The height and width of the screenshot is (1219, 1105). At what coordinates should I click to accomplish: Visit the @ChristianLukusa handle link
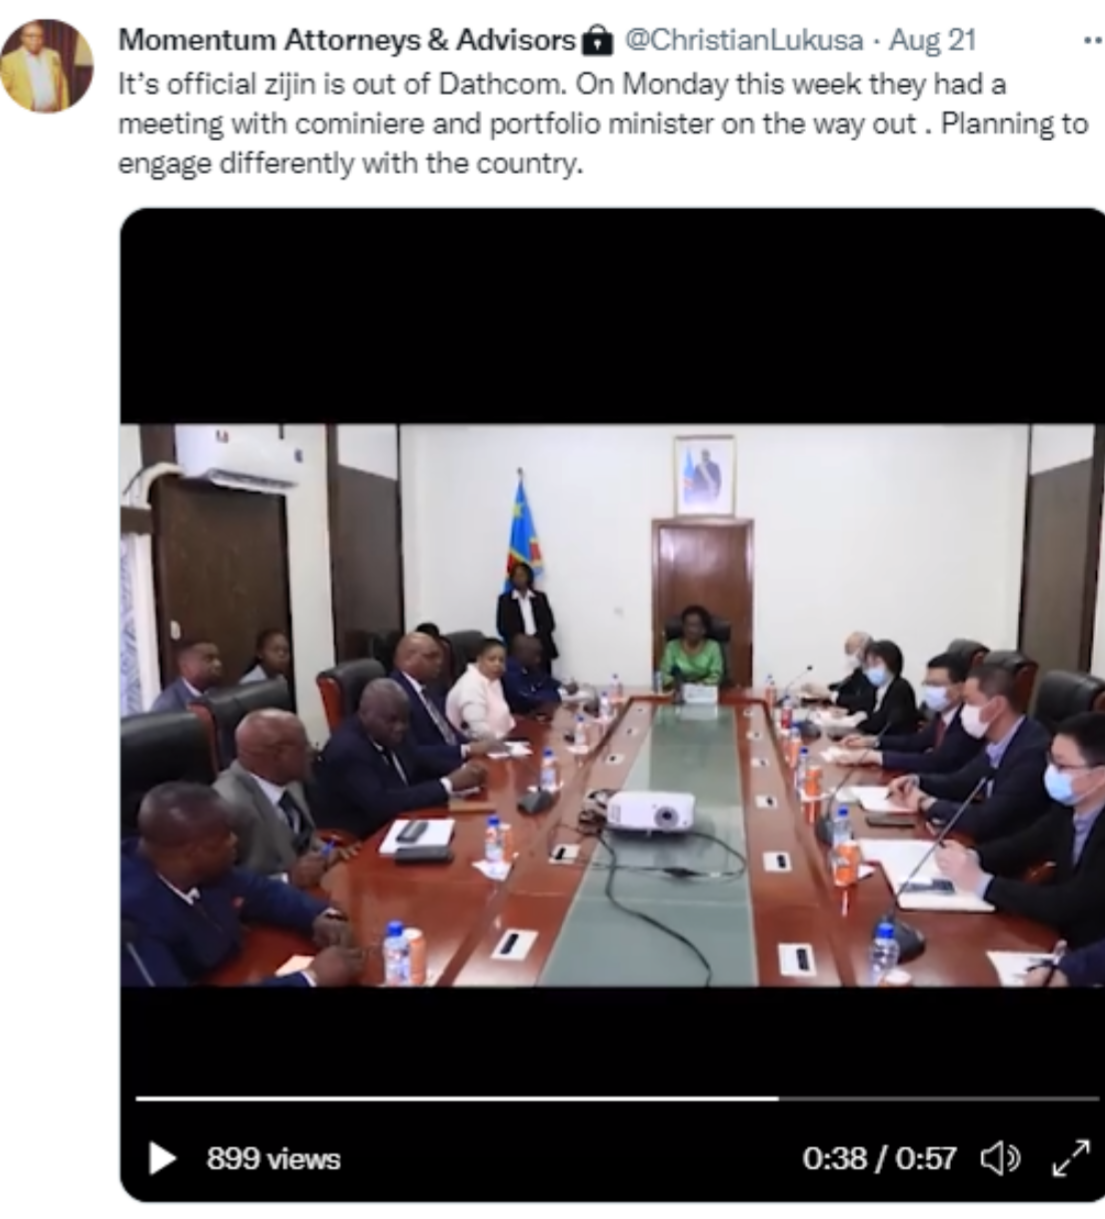click(x=744, y=40)
